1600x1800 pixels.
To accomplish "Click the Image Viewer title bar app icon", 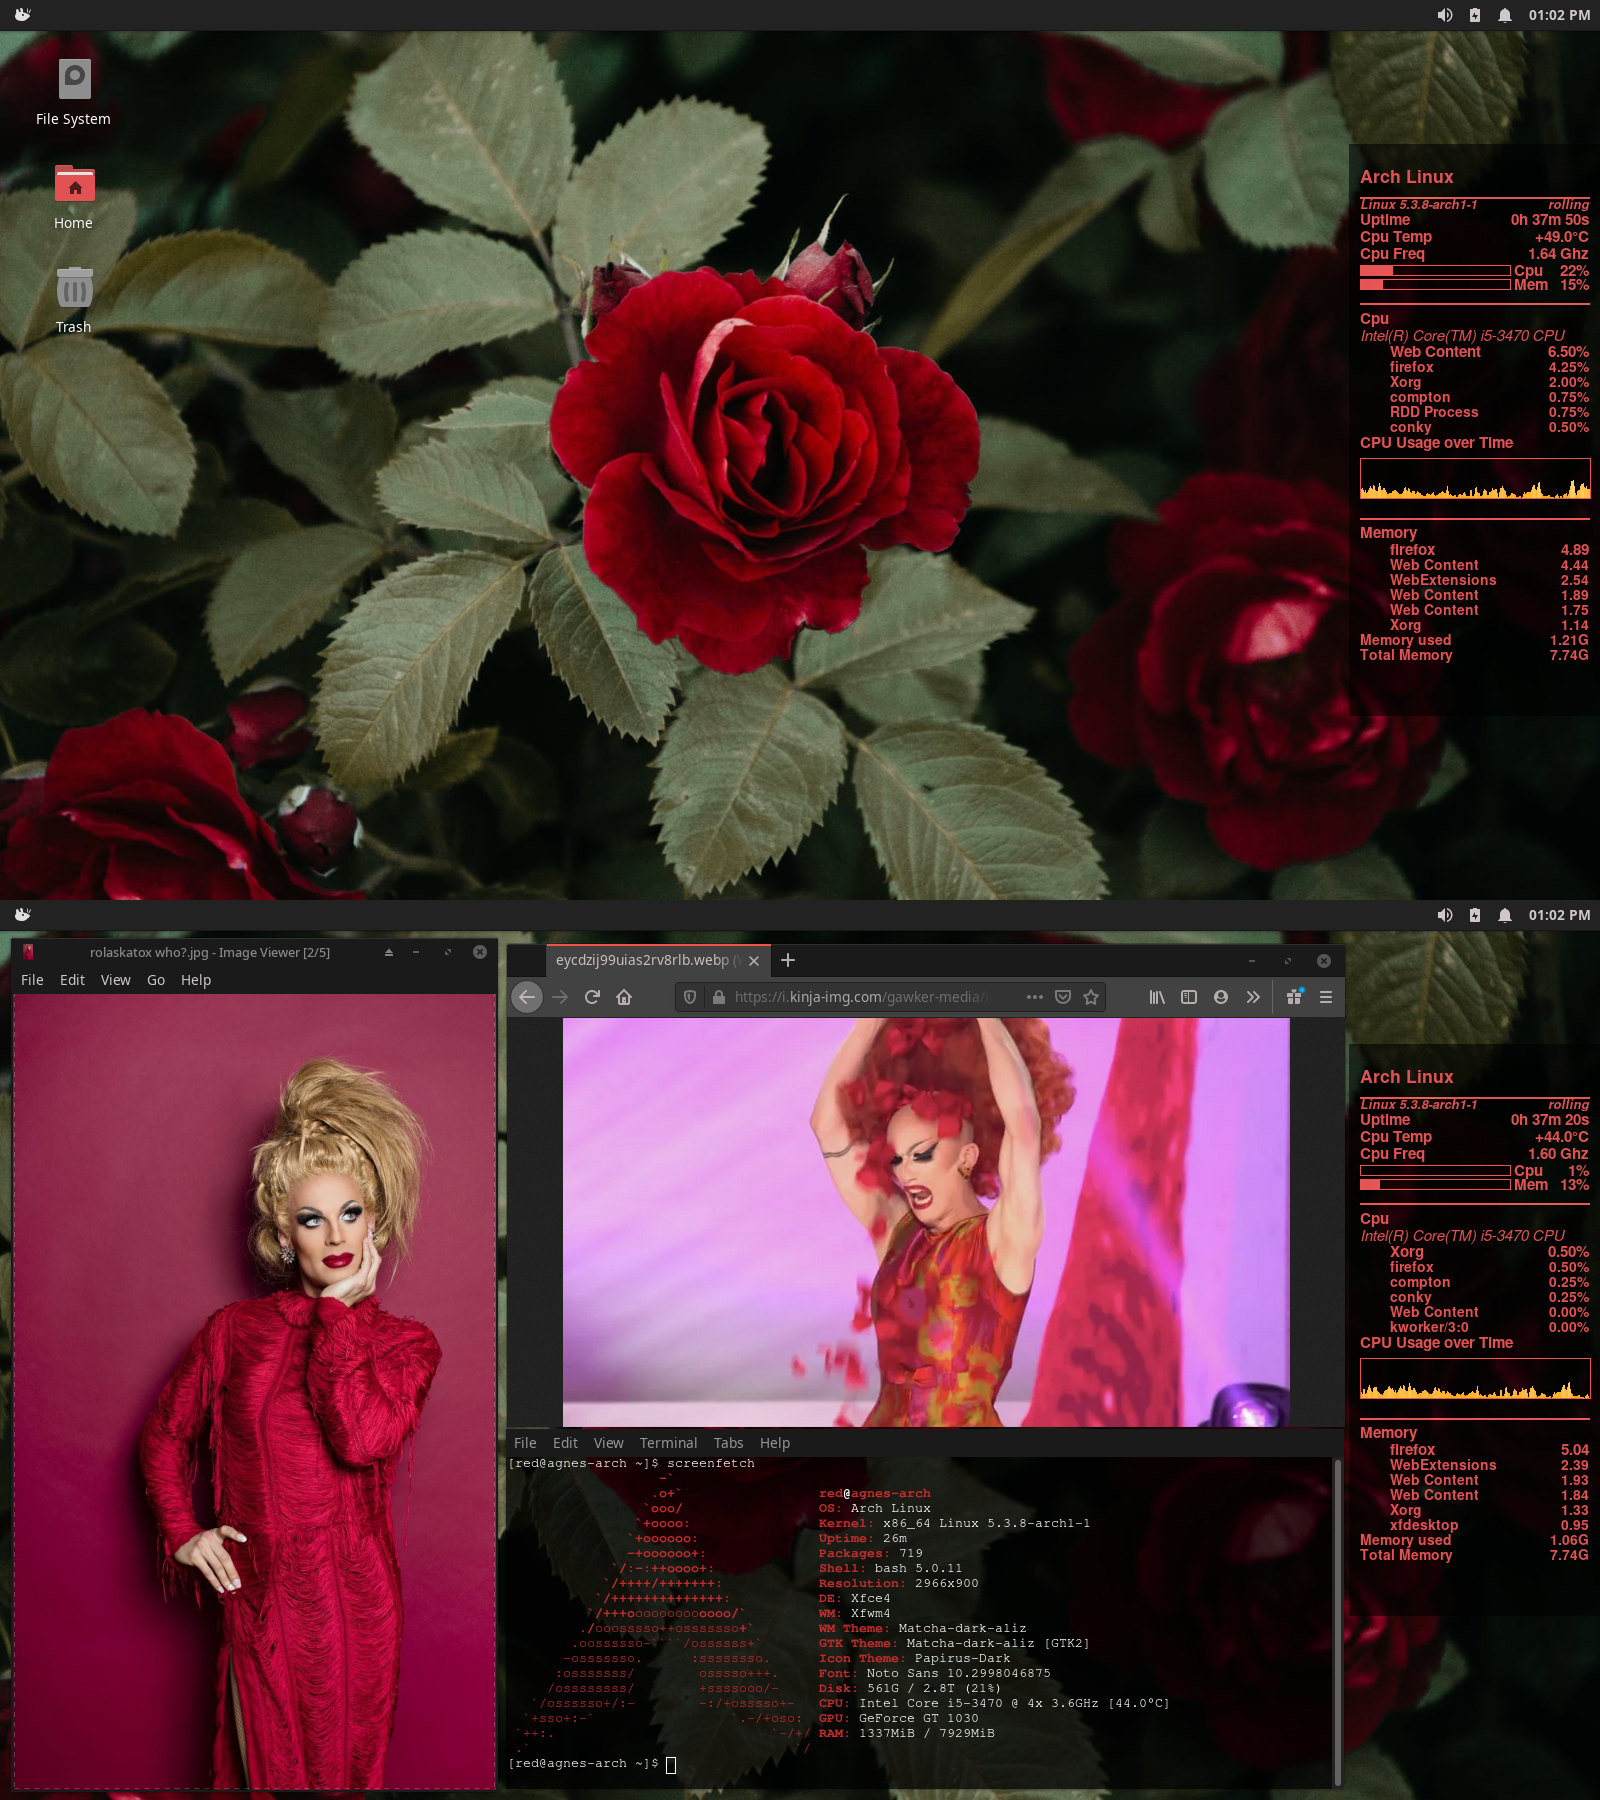I will click(x=29, y=952).
